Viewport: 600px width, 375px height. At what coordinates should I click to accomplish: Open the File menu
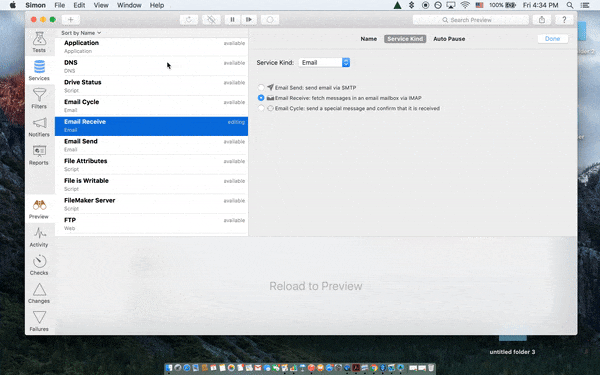tap(59, 5)
